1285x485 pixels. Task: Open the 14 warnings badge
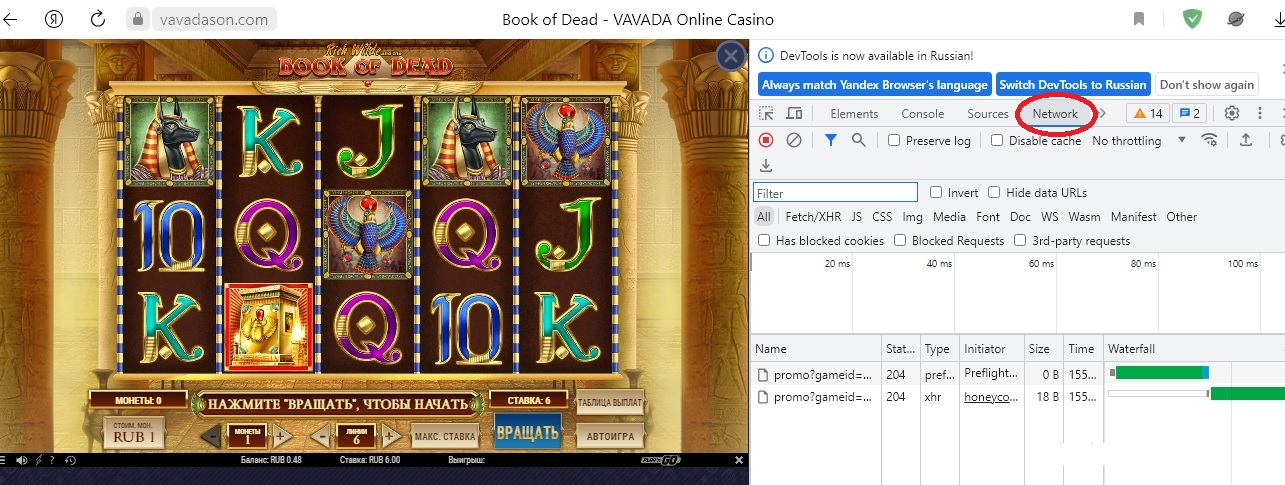[1148, 114]
